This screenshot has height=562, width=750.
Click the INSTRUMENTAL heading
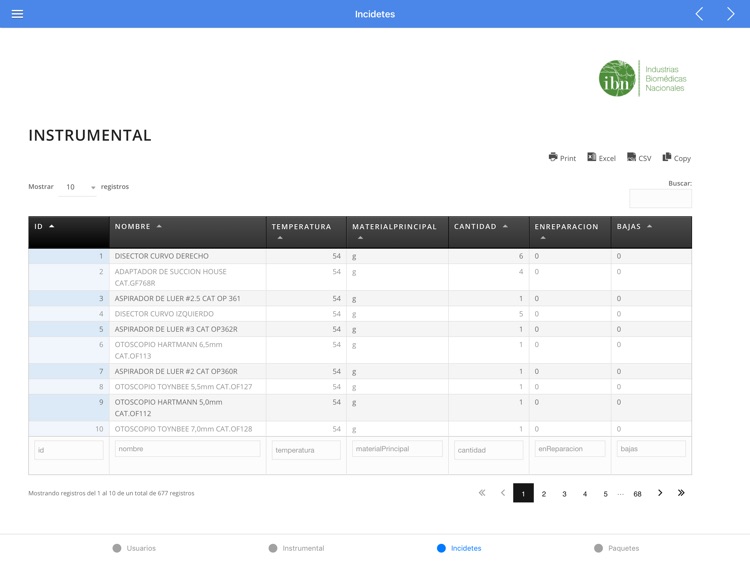tap(90, 135)
